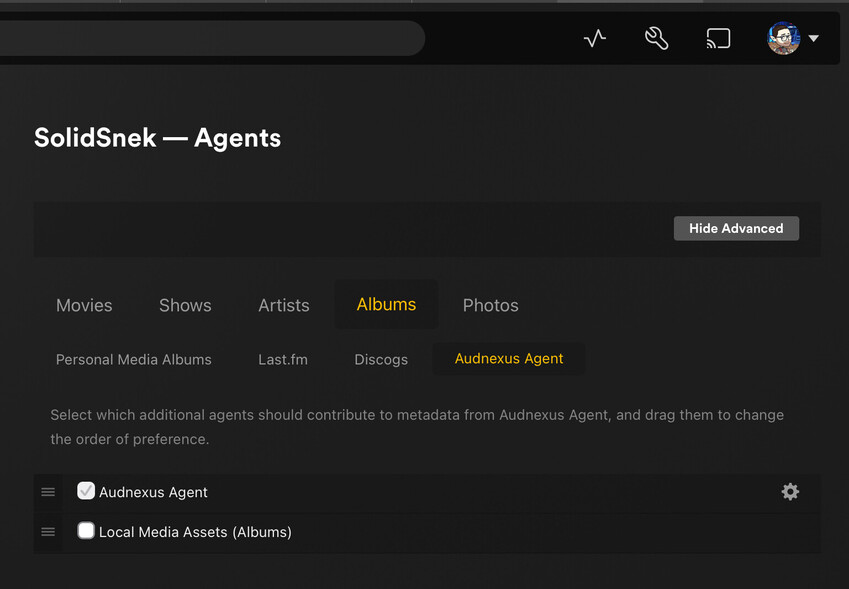
Task: Click the Cast to device icon
Action: click(719, 38)
